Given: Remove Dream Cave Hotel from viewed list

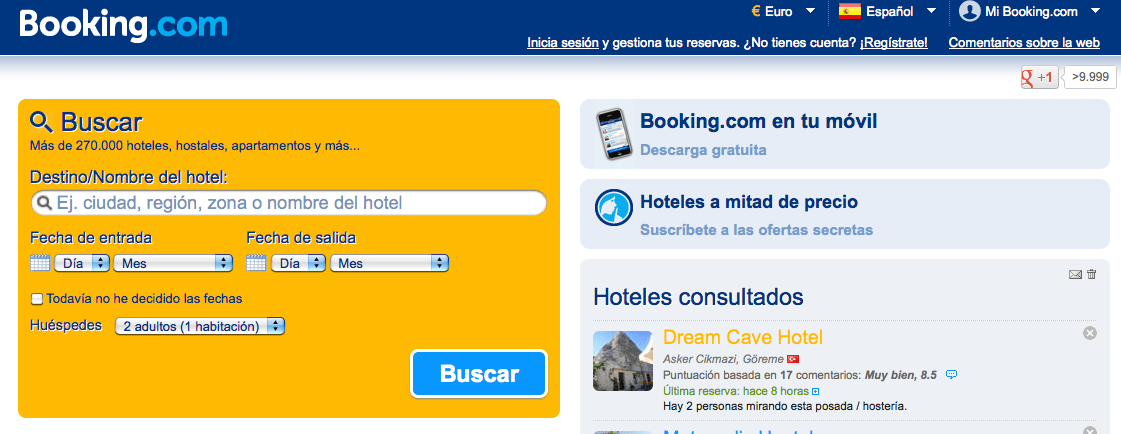Looking at the screenshot, I should pyautogui.click(x=1090, y=332).
